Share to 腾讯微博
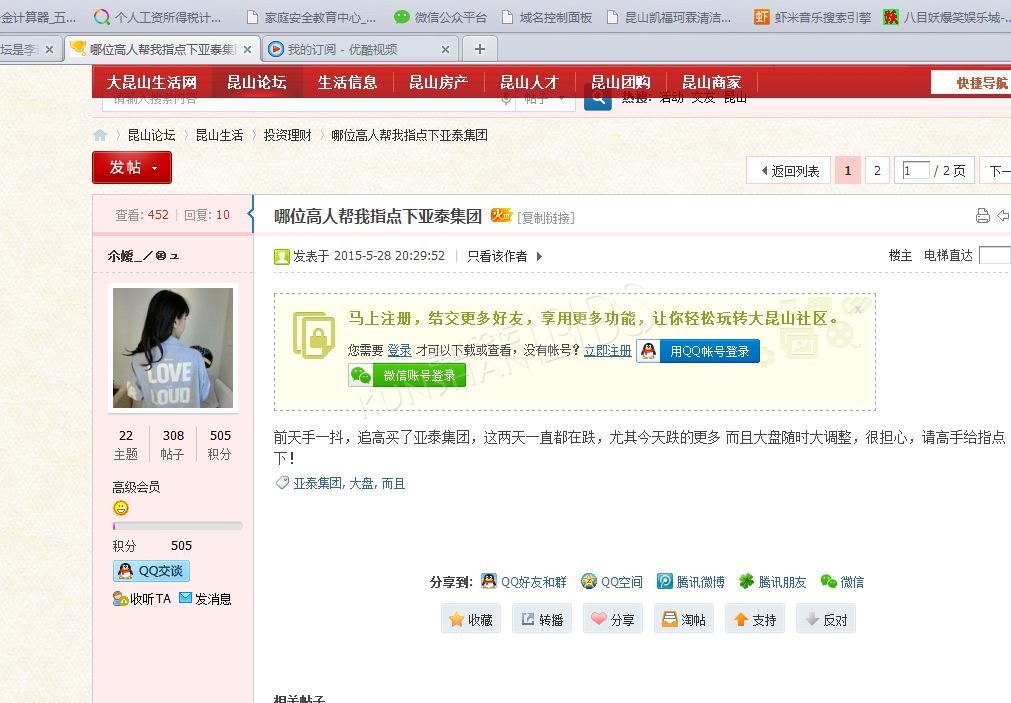 [691, 582]
